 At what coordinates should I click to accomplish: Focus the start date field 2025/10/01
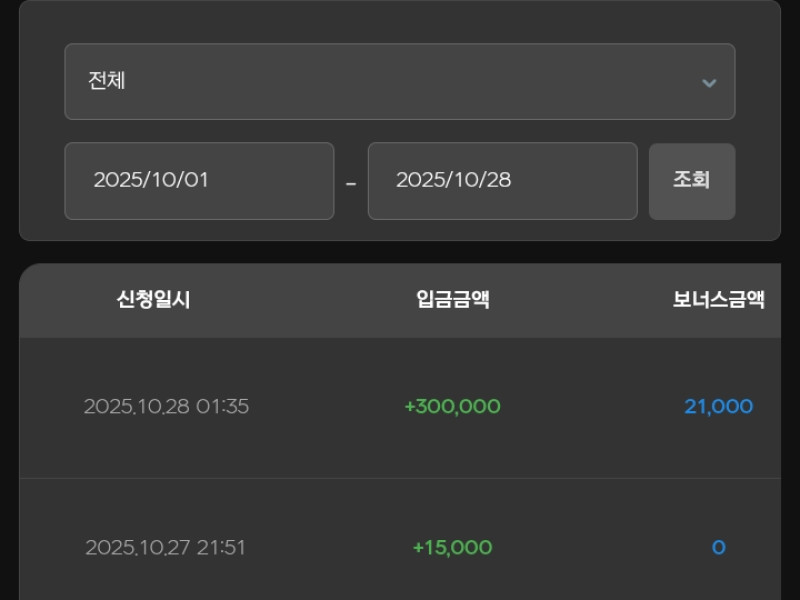click(x=199, y=181)
